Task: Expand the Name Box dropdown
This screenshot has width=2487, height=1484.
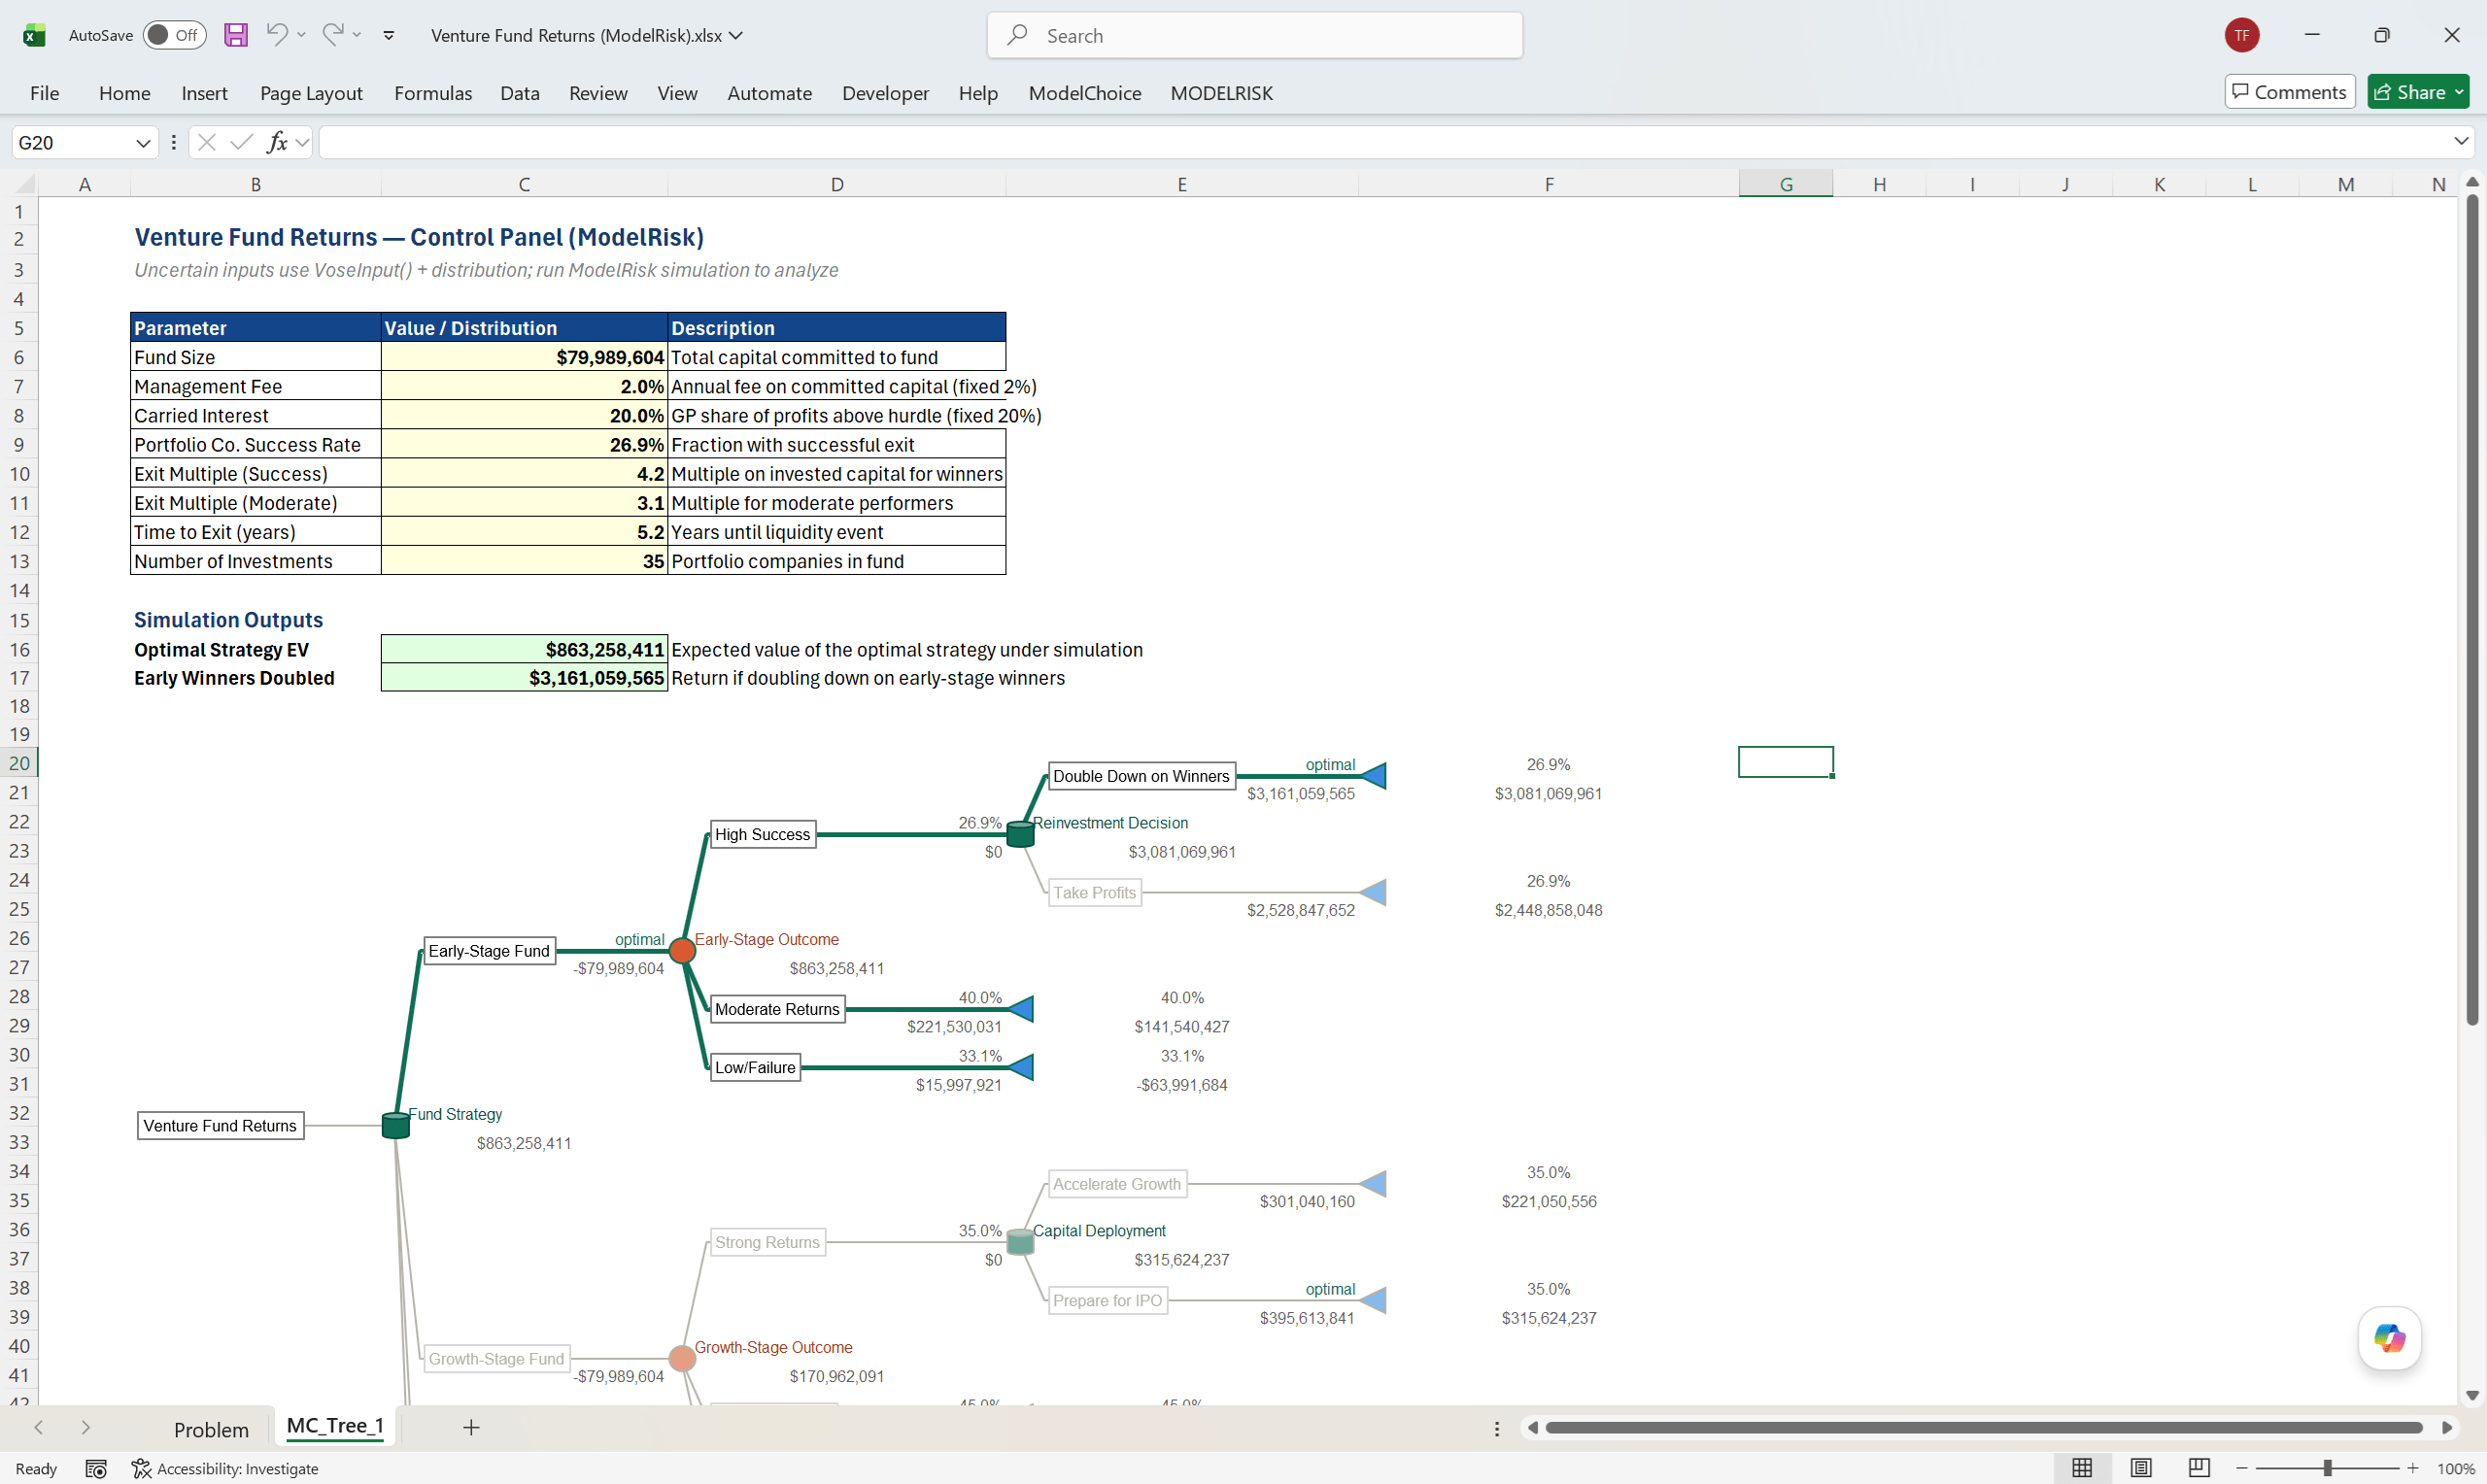Action: pos(143,143)
